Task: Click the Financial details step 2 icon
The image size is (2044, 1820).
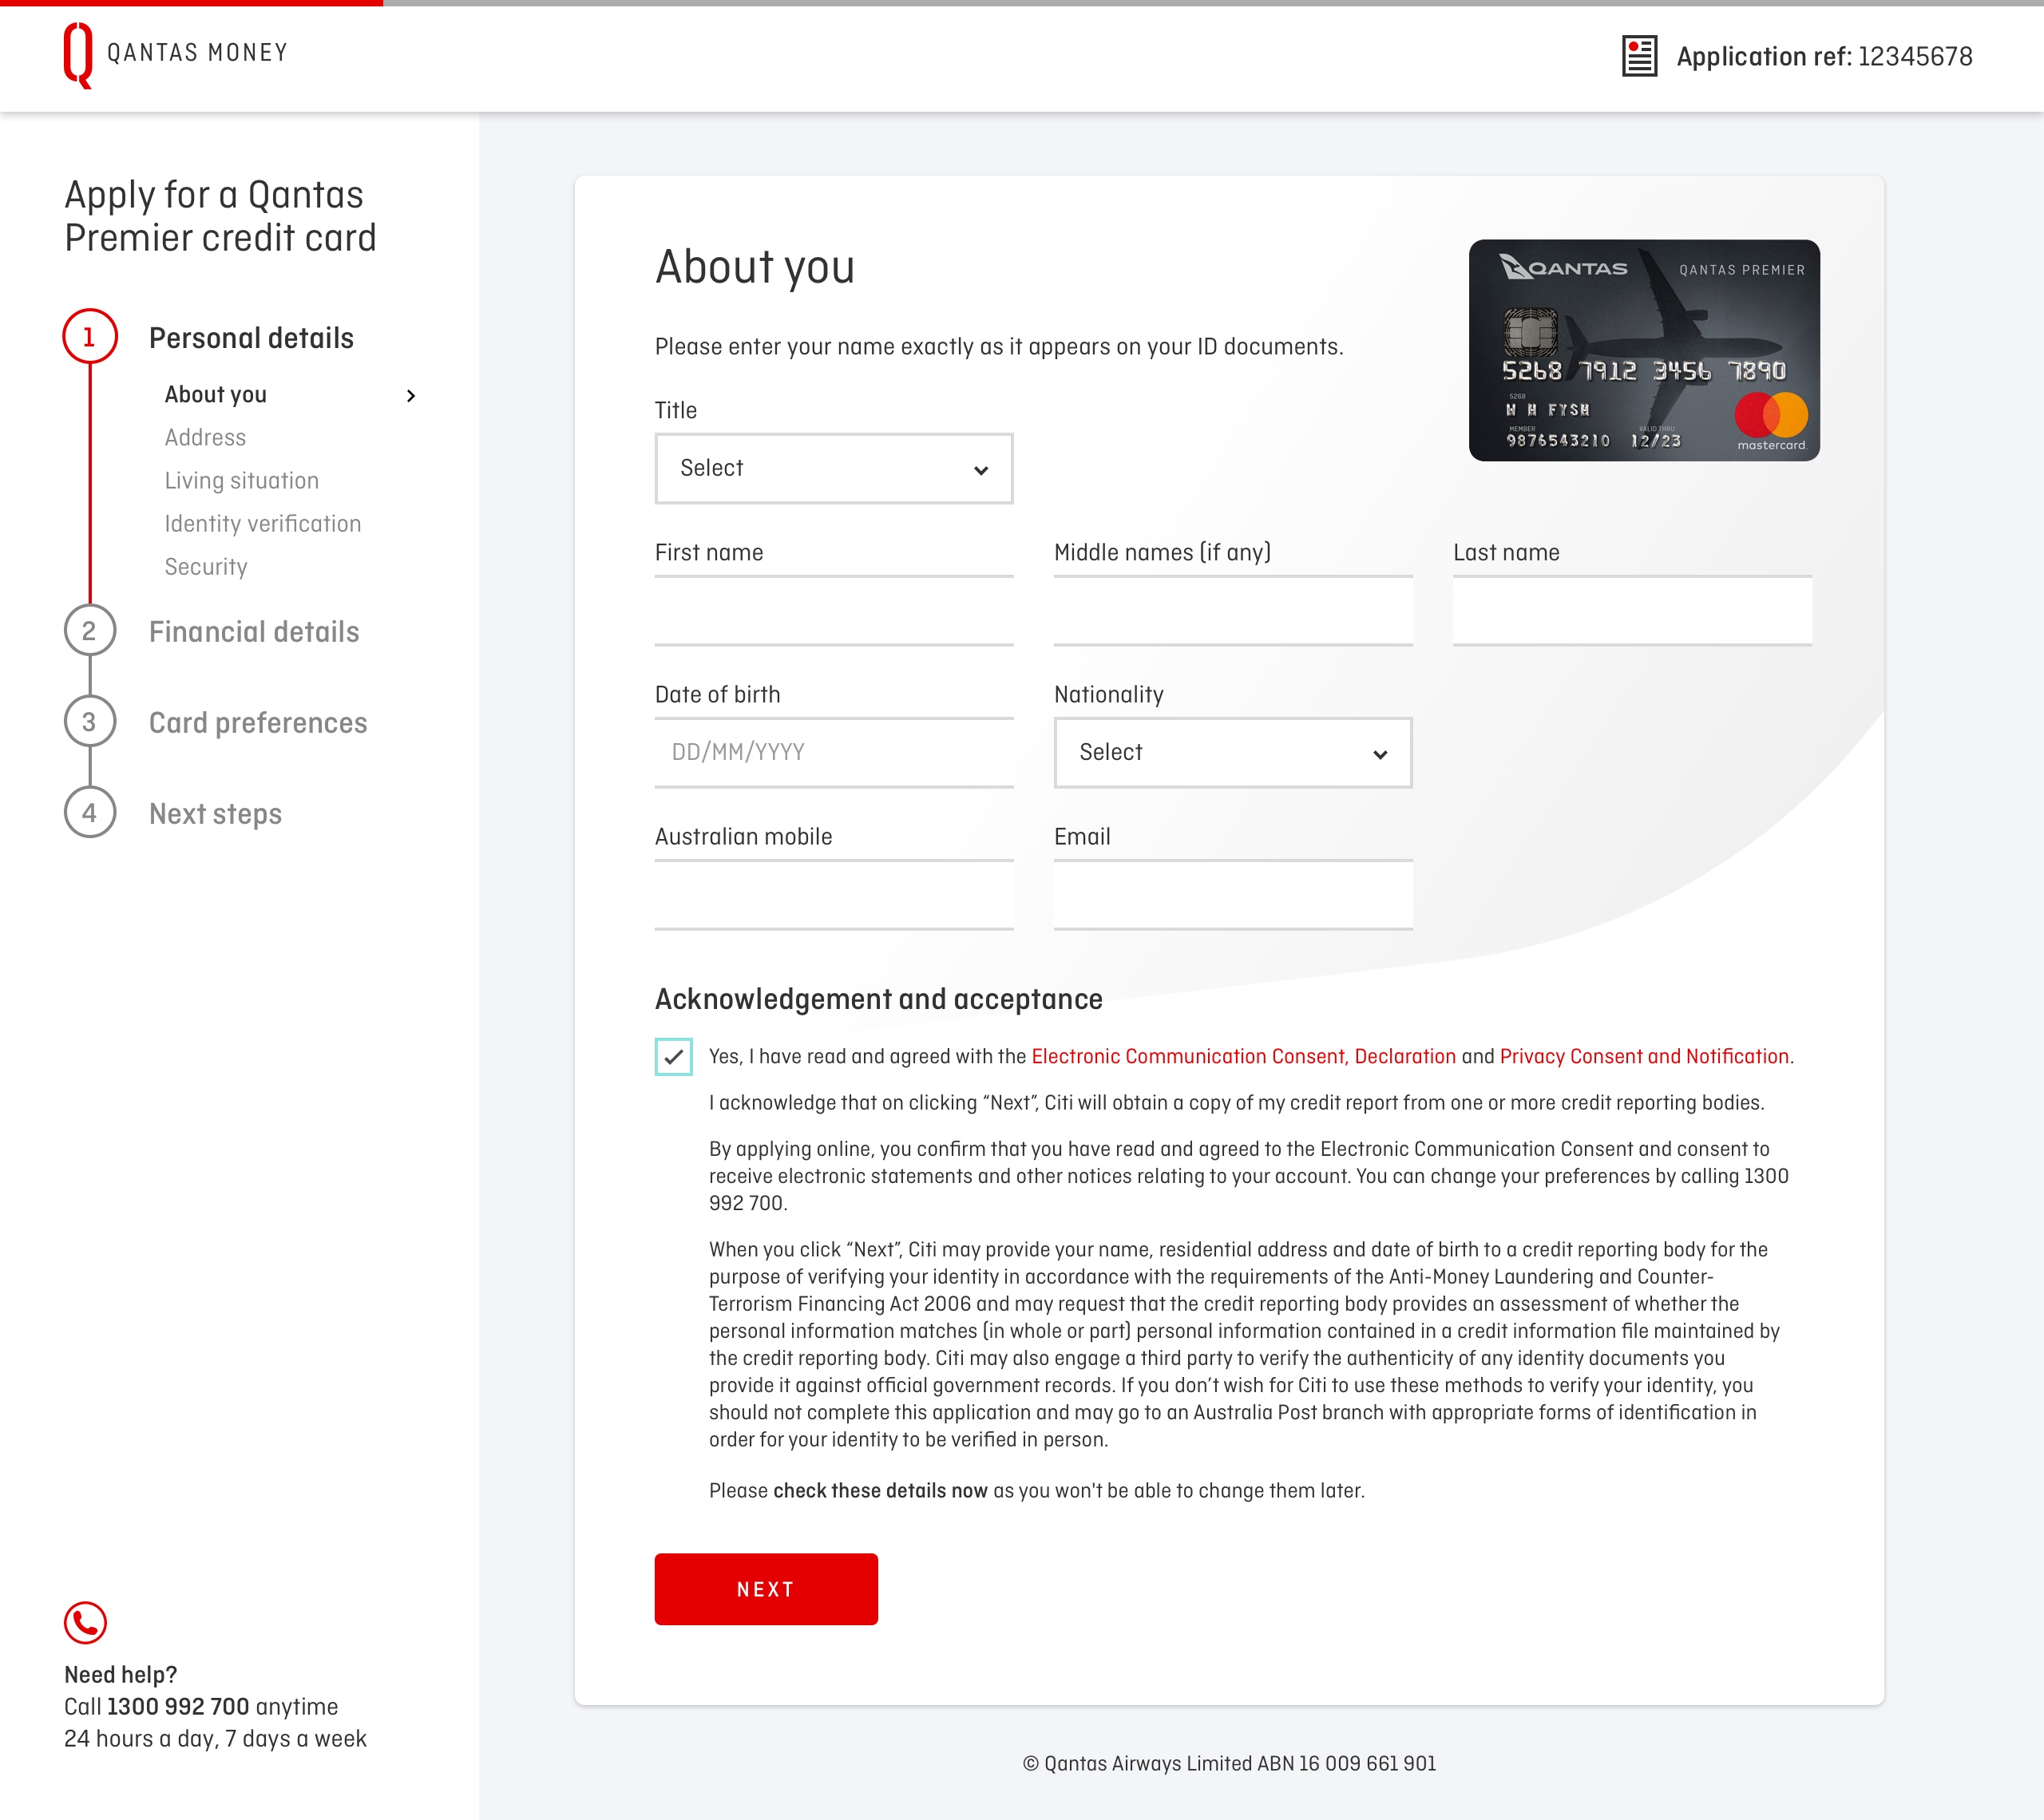Action: point(89,631)
